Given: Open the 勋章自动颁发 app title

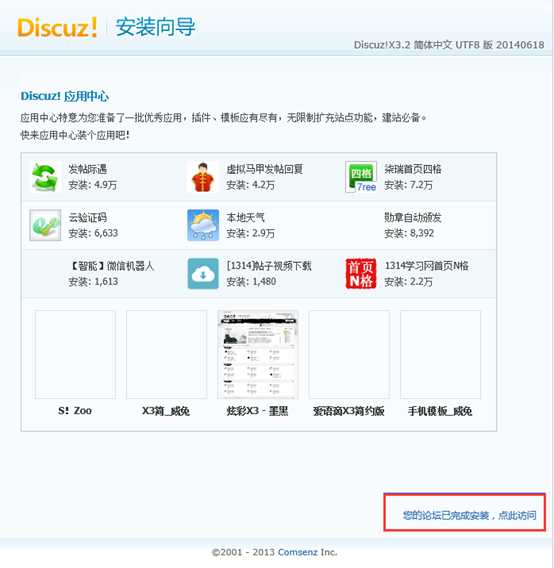Looking at the screenshot, I should click(413, 217).
